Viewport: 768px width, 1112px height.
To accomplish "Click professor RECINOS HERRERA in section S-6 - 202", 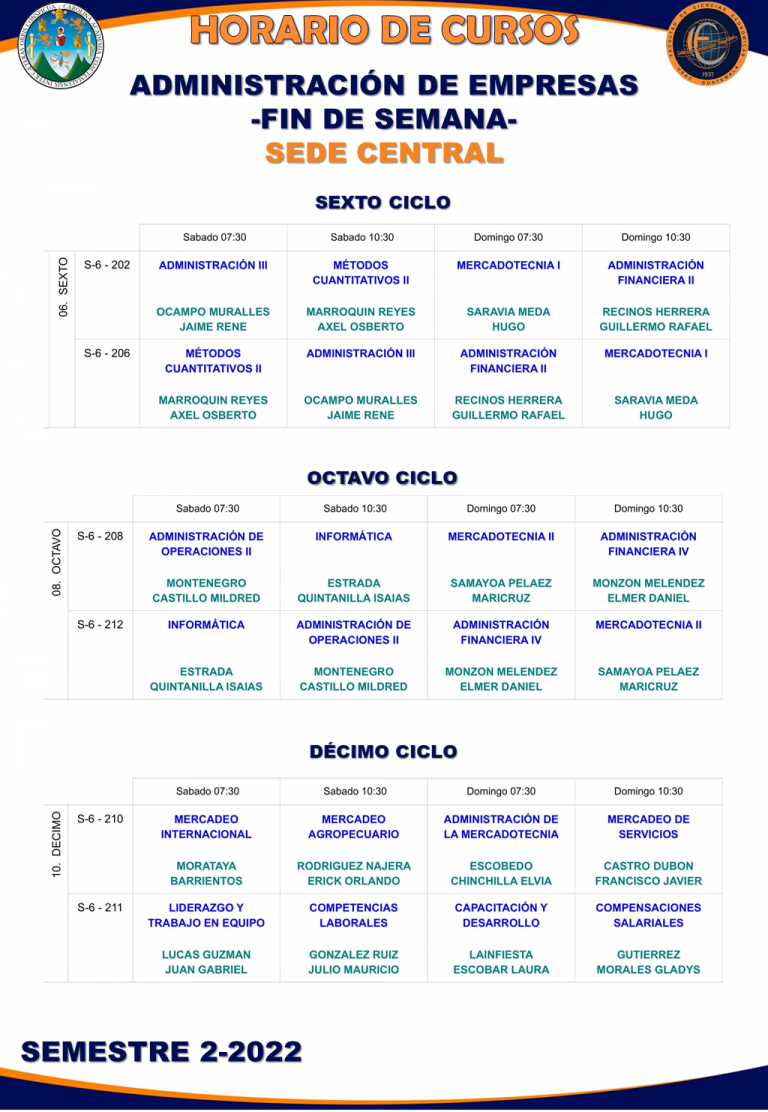I will tap(655, 319).
